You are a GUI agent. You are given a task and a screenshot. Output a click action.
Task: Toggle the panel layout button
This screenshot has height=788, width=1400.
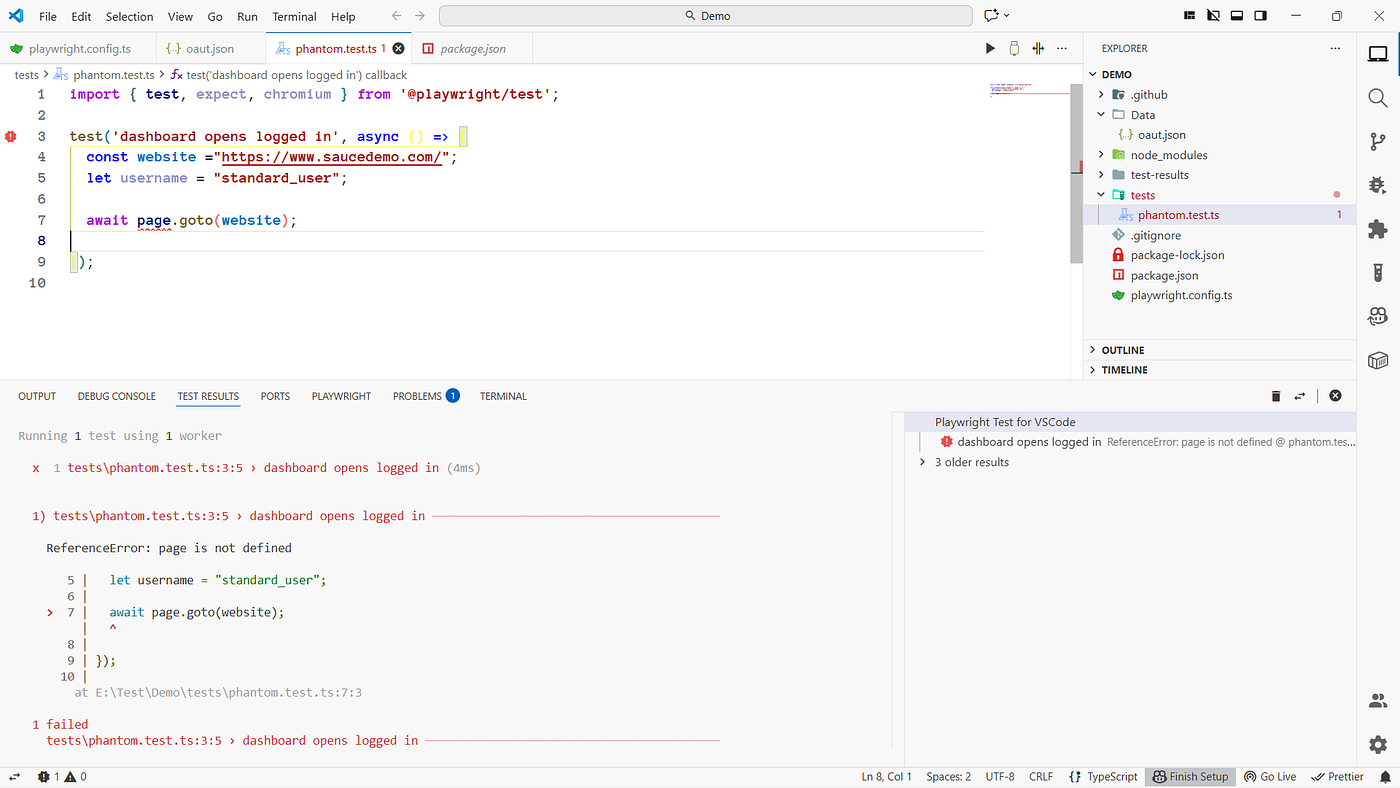1237,16
